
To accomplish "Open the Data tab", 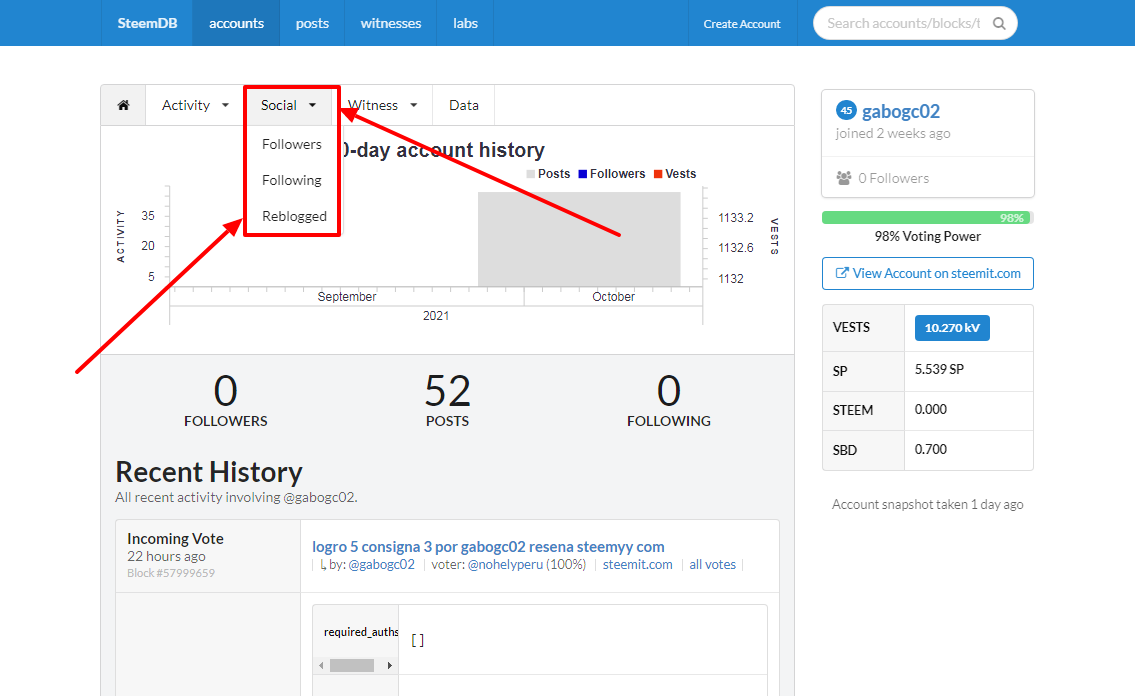I will [464, 106].
